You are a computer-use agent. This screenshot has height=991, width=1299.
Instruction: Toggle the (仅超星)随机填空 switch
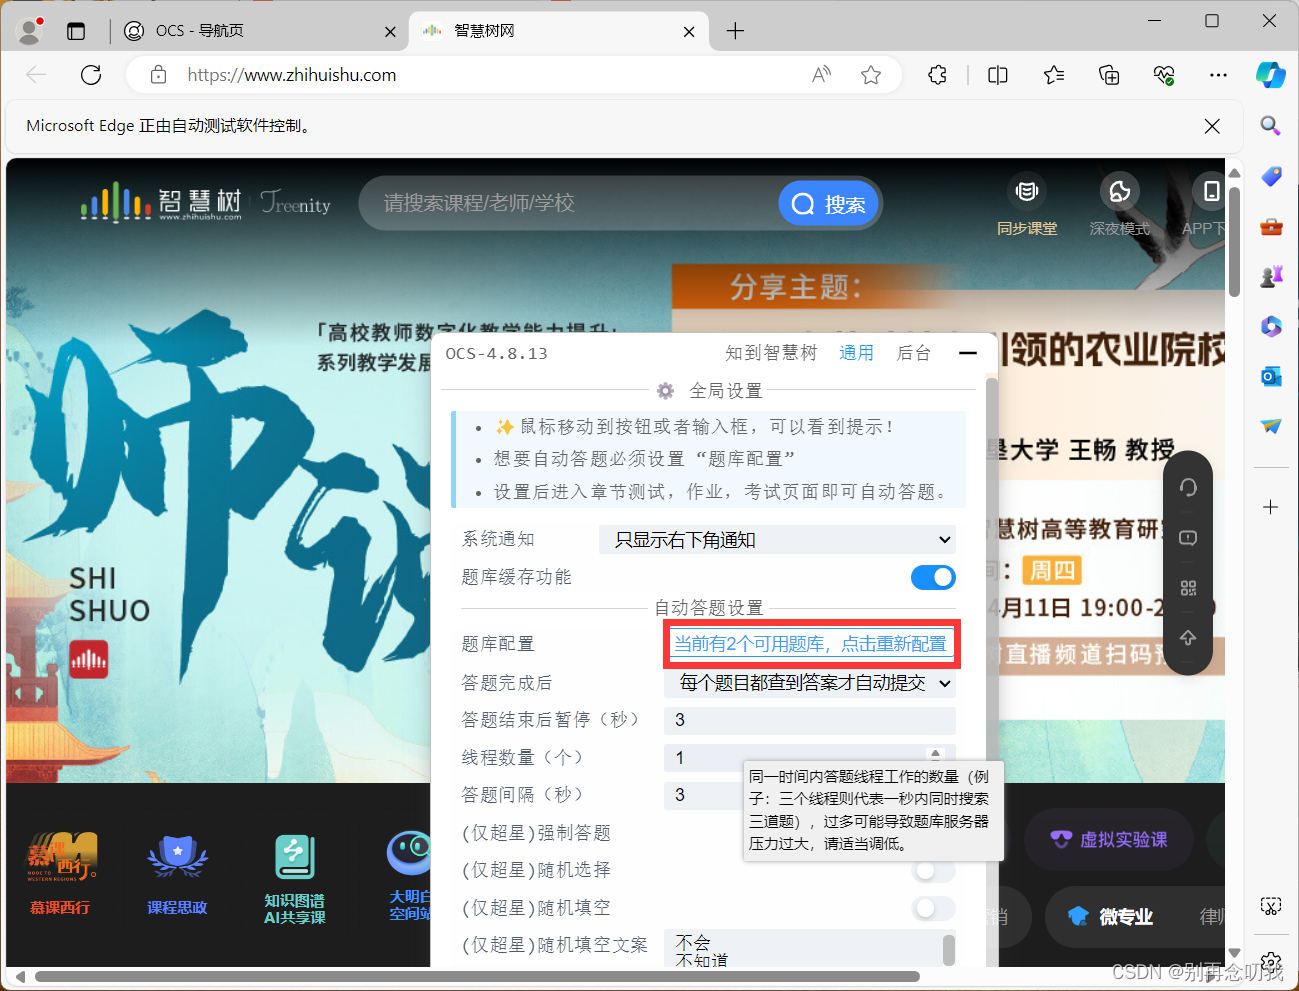933,908
